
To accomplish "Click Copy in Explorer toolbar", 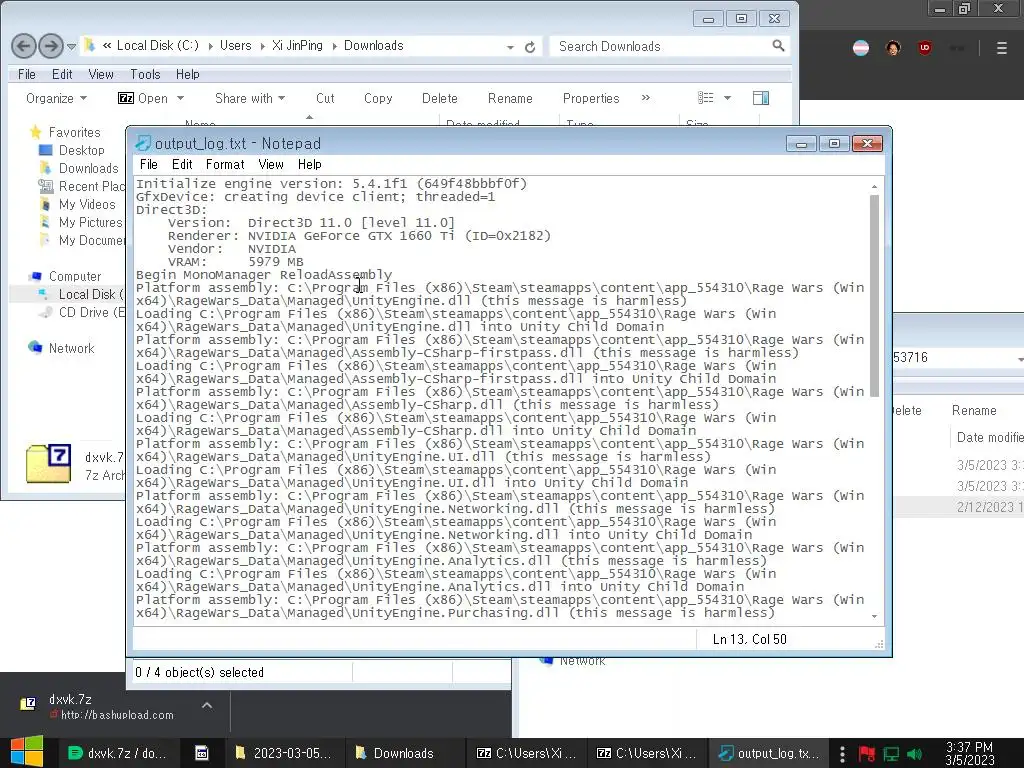I will (378, 99).
